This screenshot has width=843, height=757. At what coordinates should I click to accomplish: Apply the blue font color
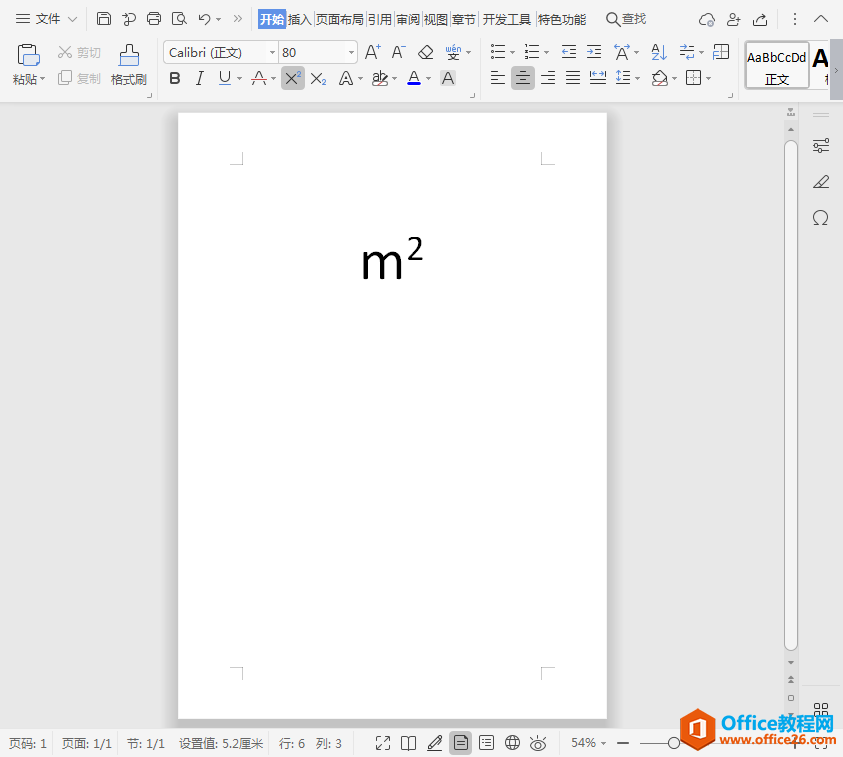coord(414,78)
